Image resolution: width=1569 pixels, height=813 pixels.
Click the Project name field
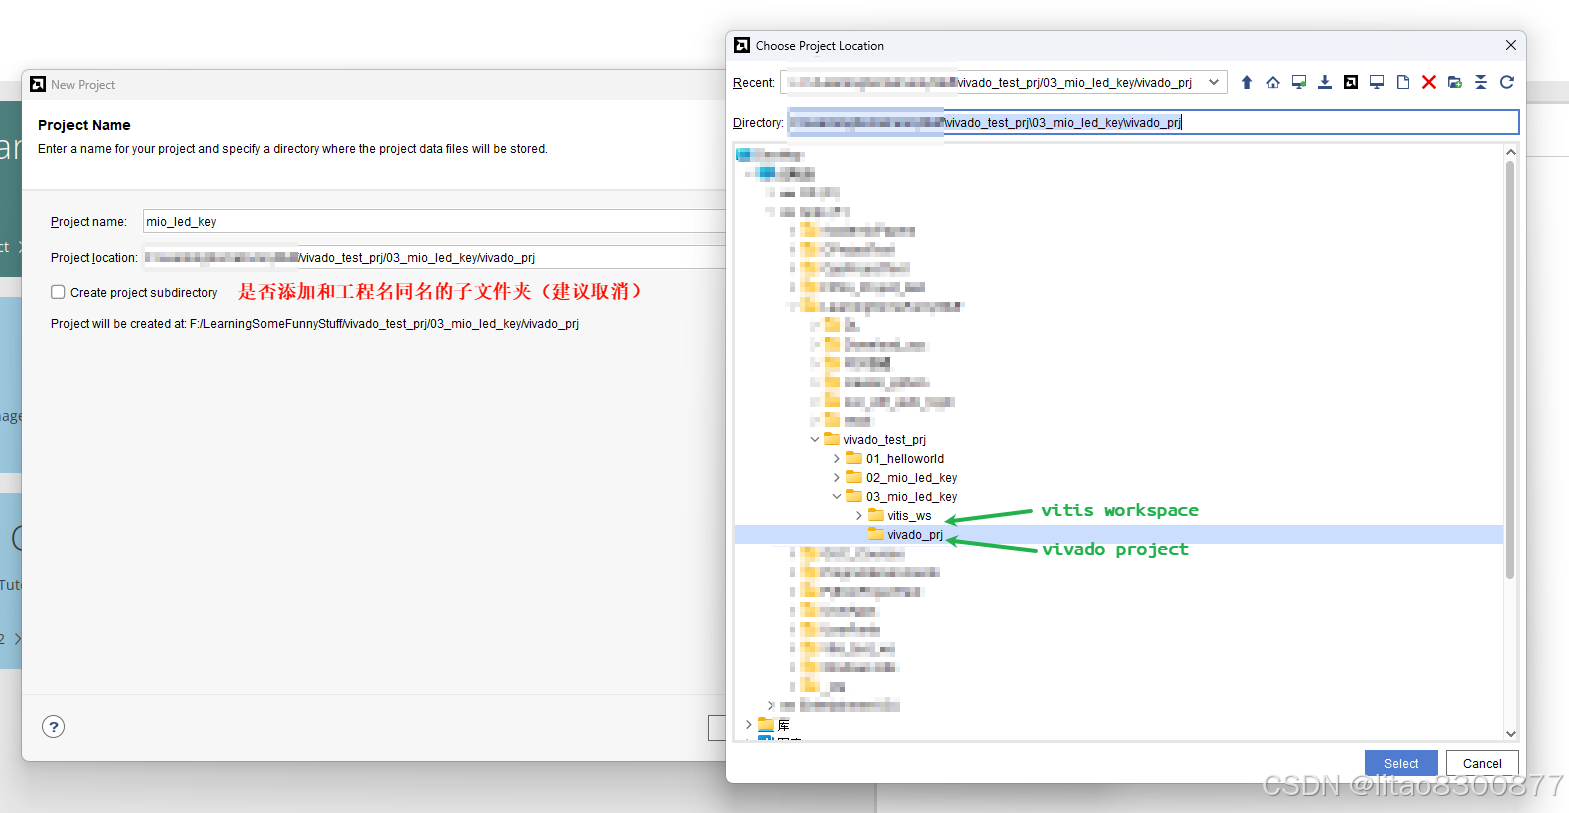434,221
